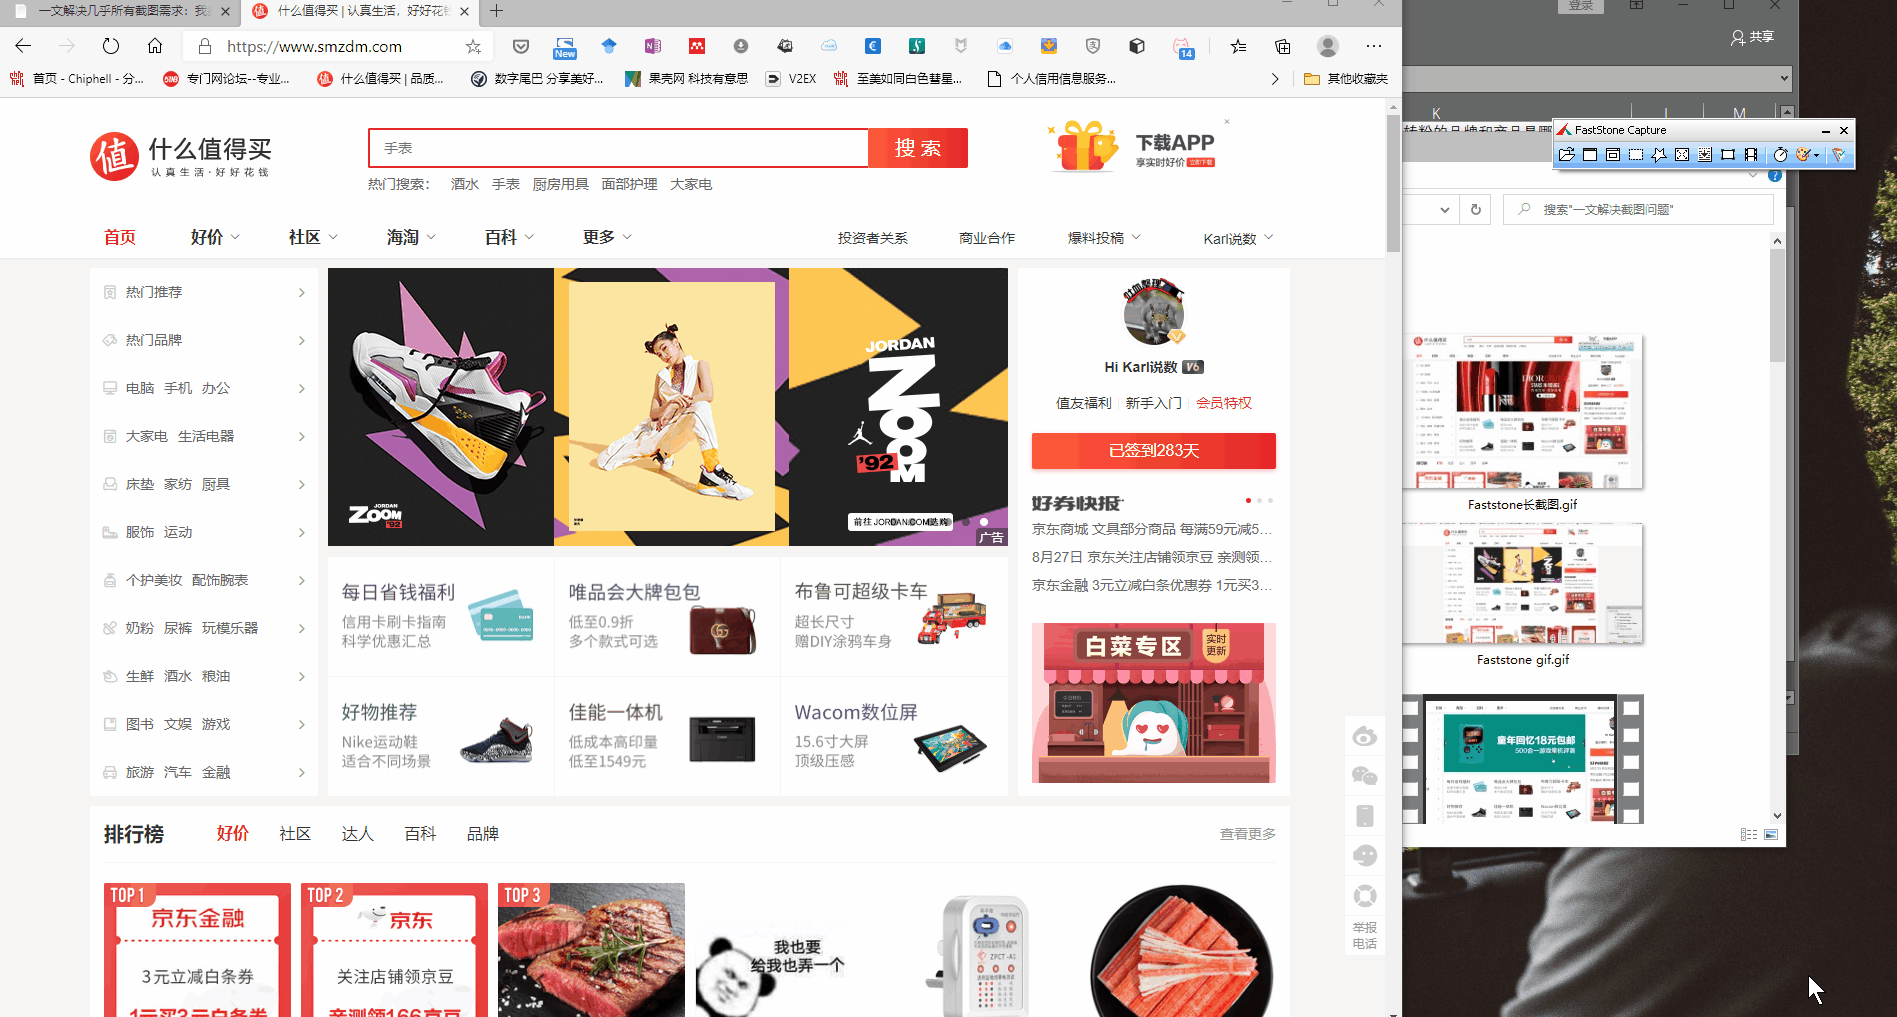This screenshot has width=1897, height=1017.
Task: Expand 社区 navigation dropdown
Action: [313, 237]
